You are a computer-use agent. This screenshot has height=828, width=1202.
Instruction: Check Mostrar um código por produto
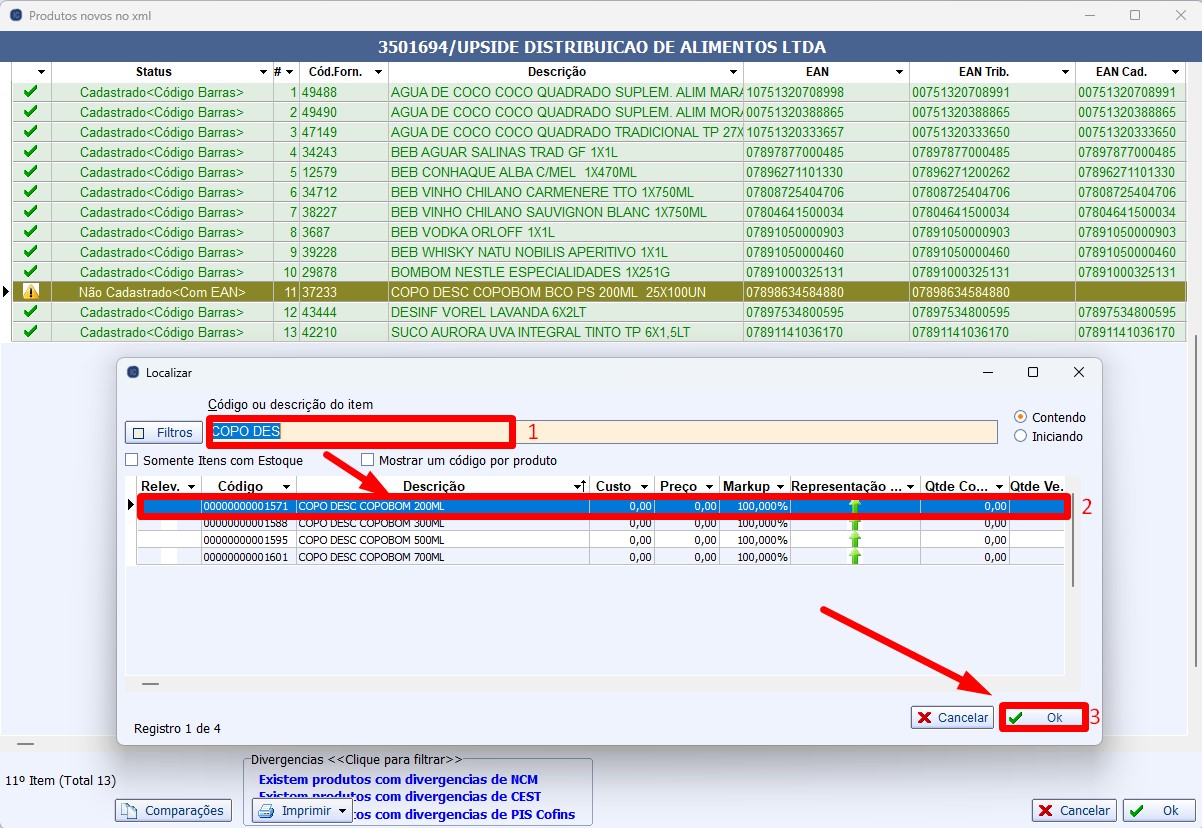coord(367,461)
